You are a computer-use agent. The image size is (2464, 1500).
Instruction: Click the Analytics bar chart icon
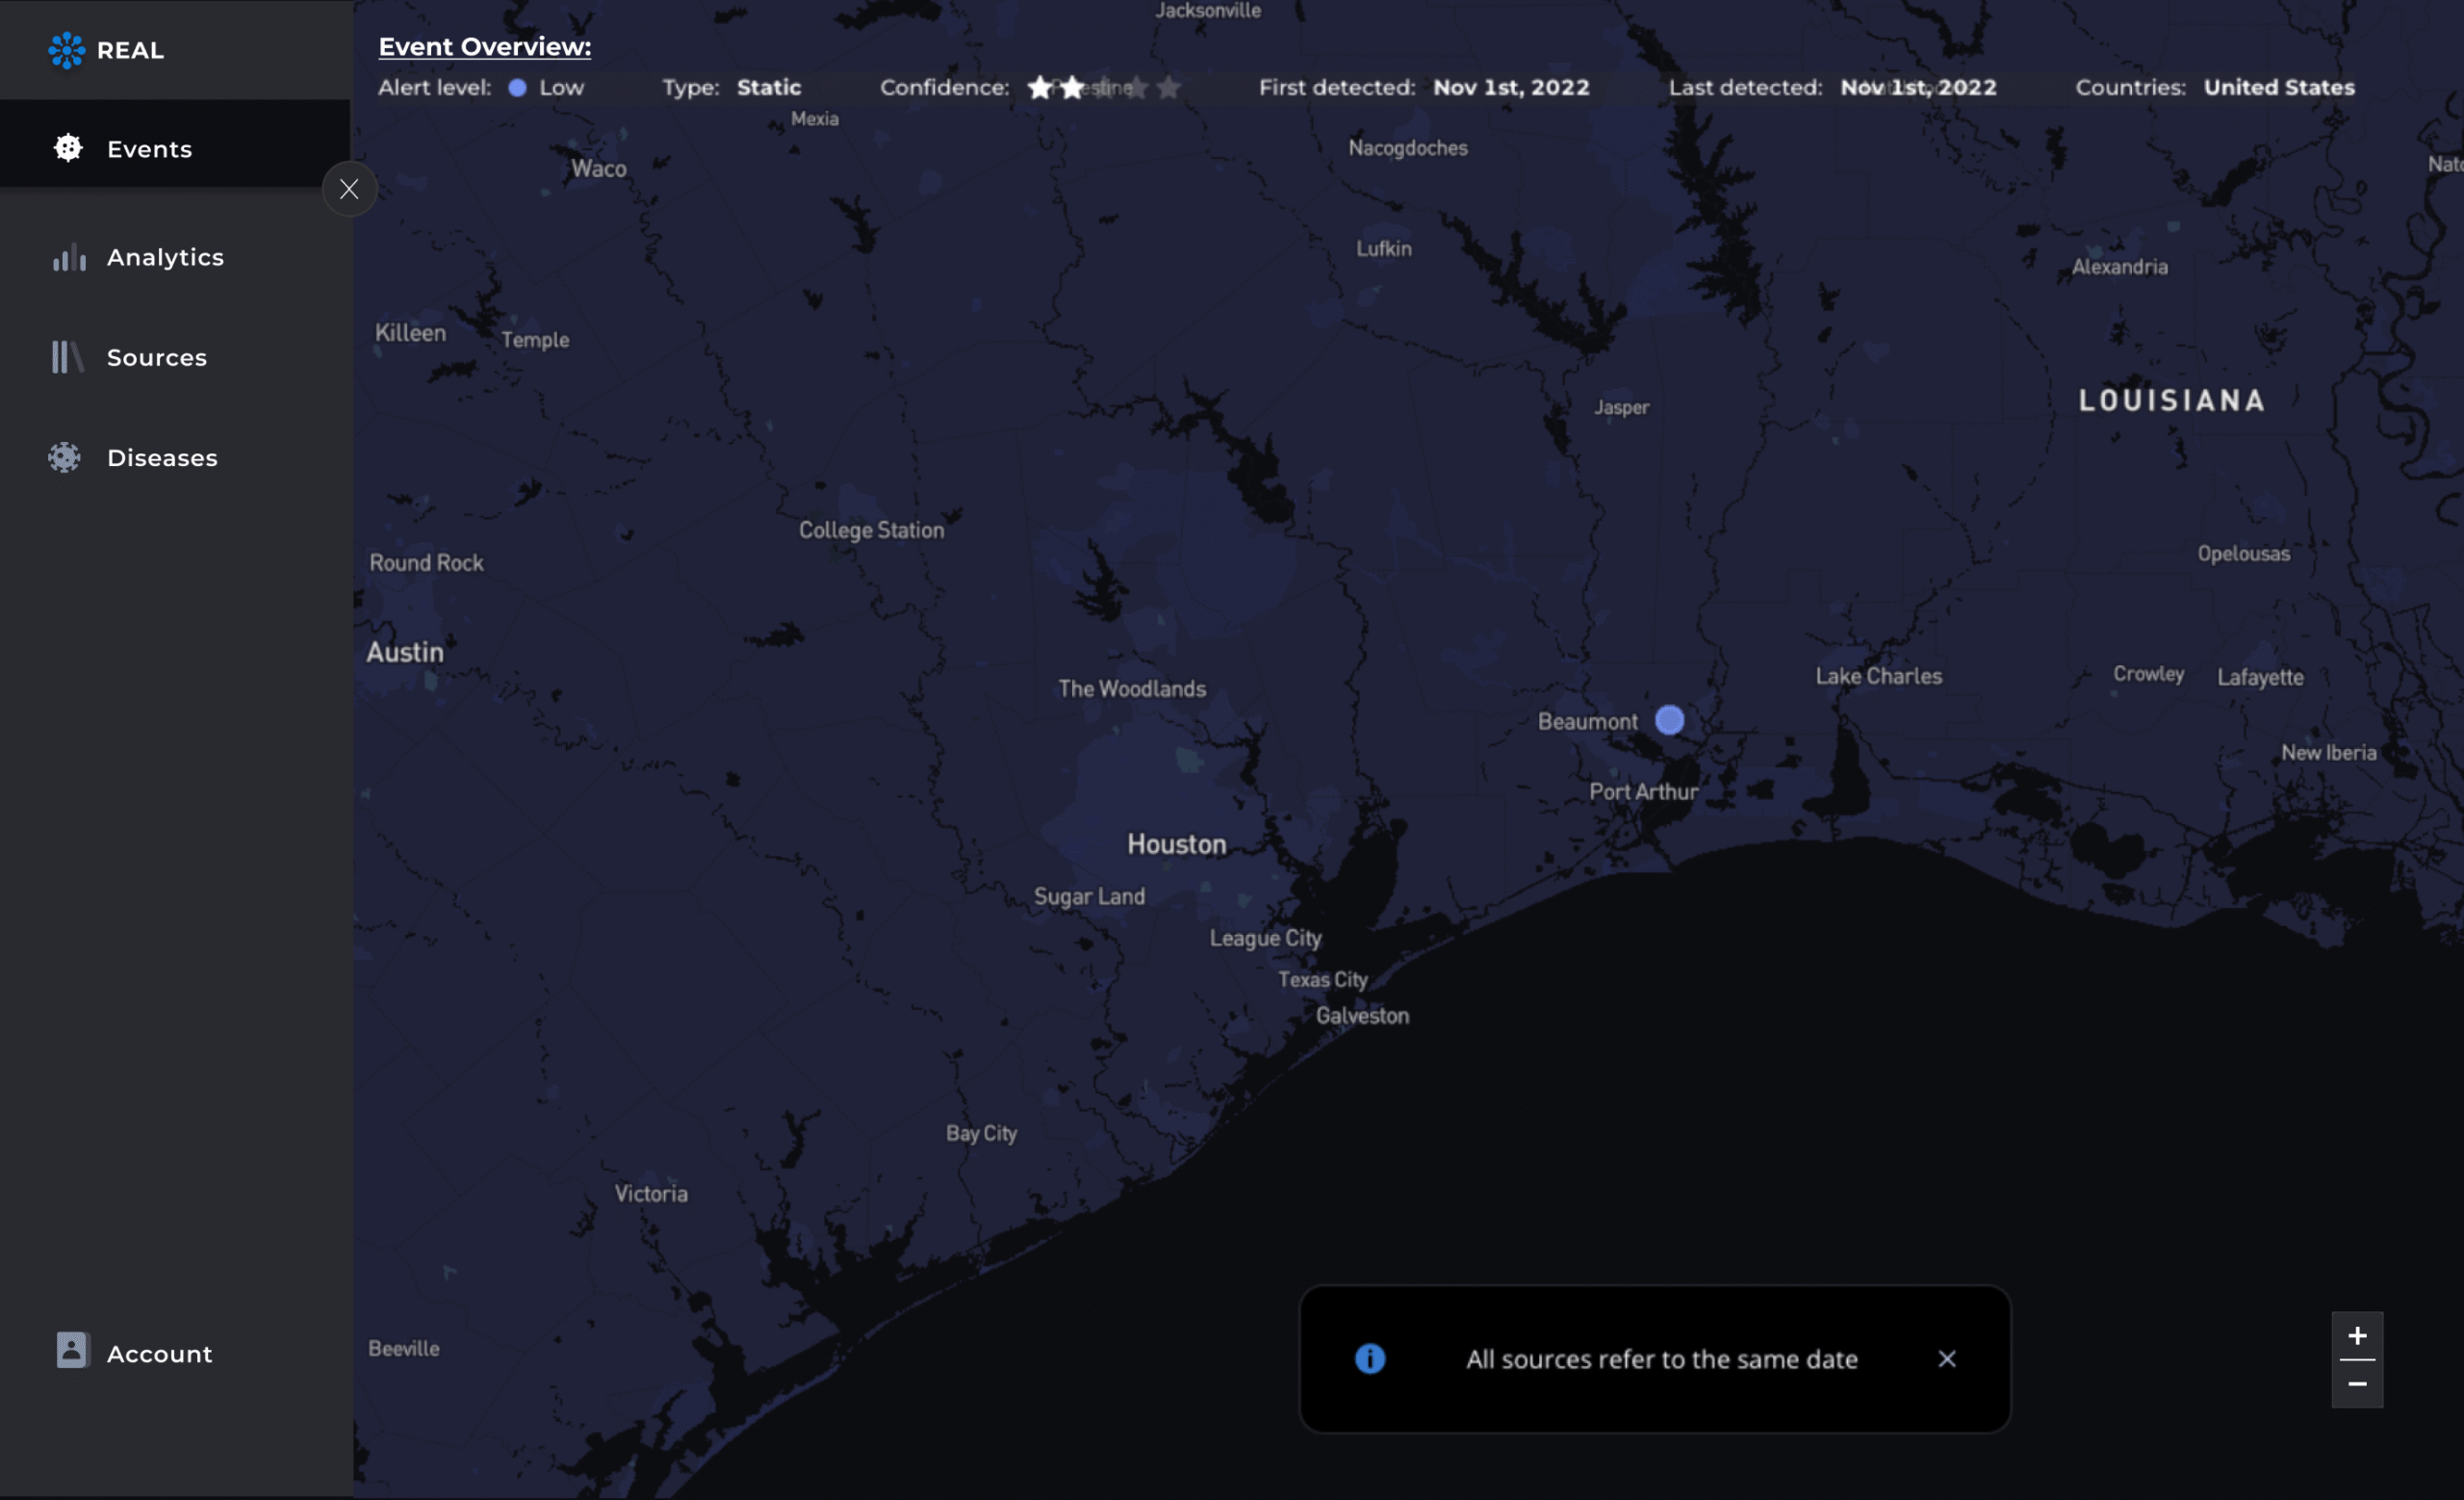pos(69,258)
